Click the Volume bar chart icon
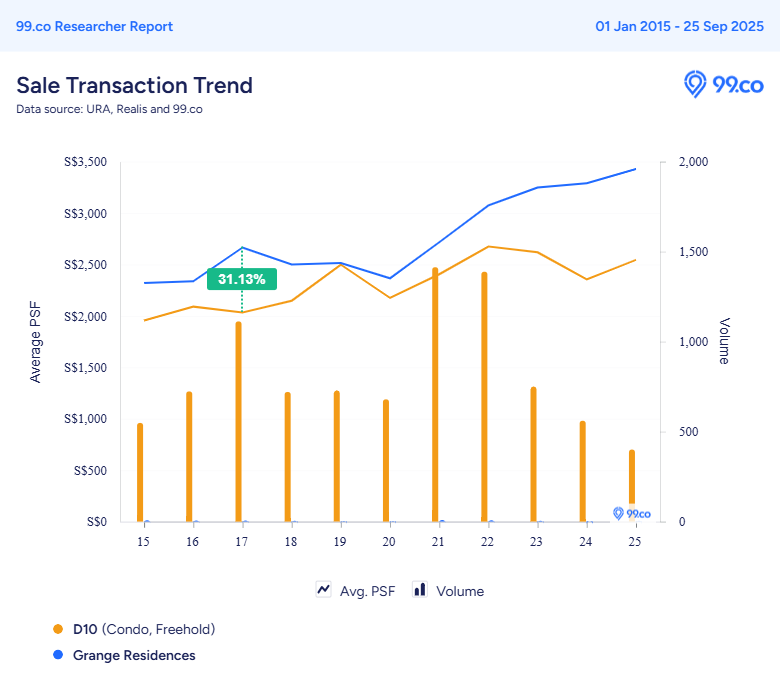 420,590
